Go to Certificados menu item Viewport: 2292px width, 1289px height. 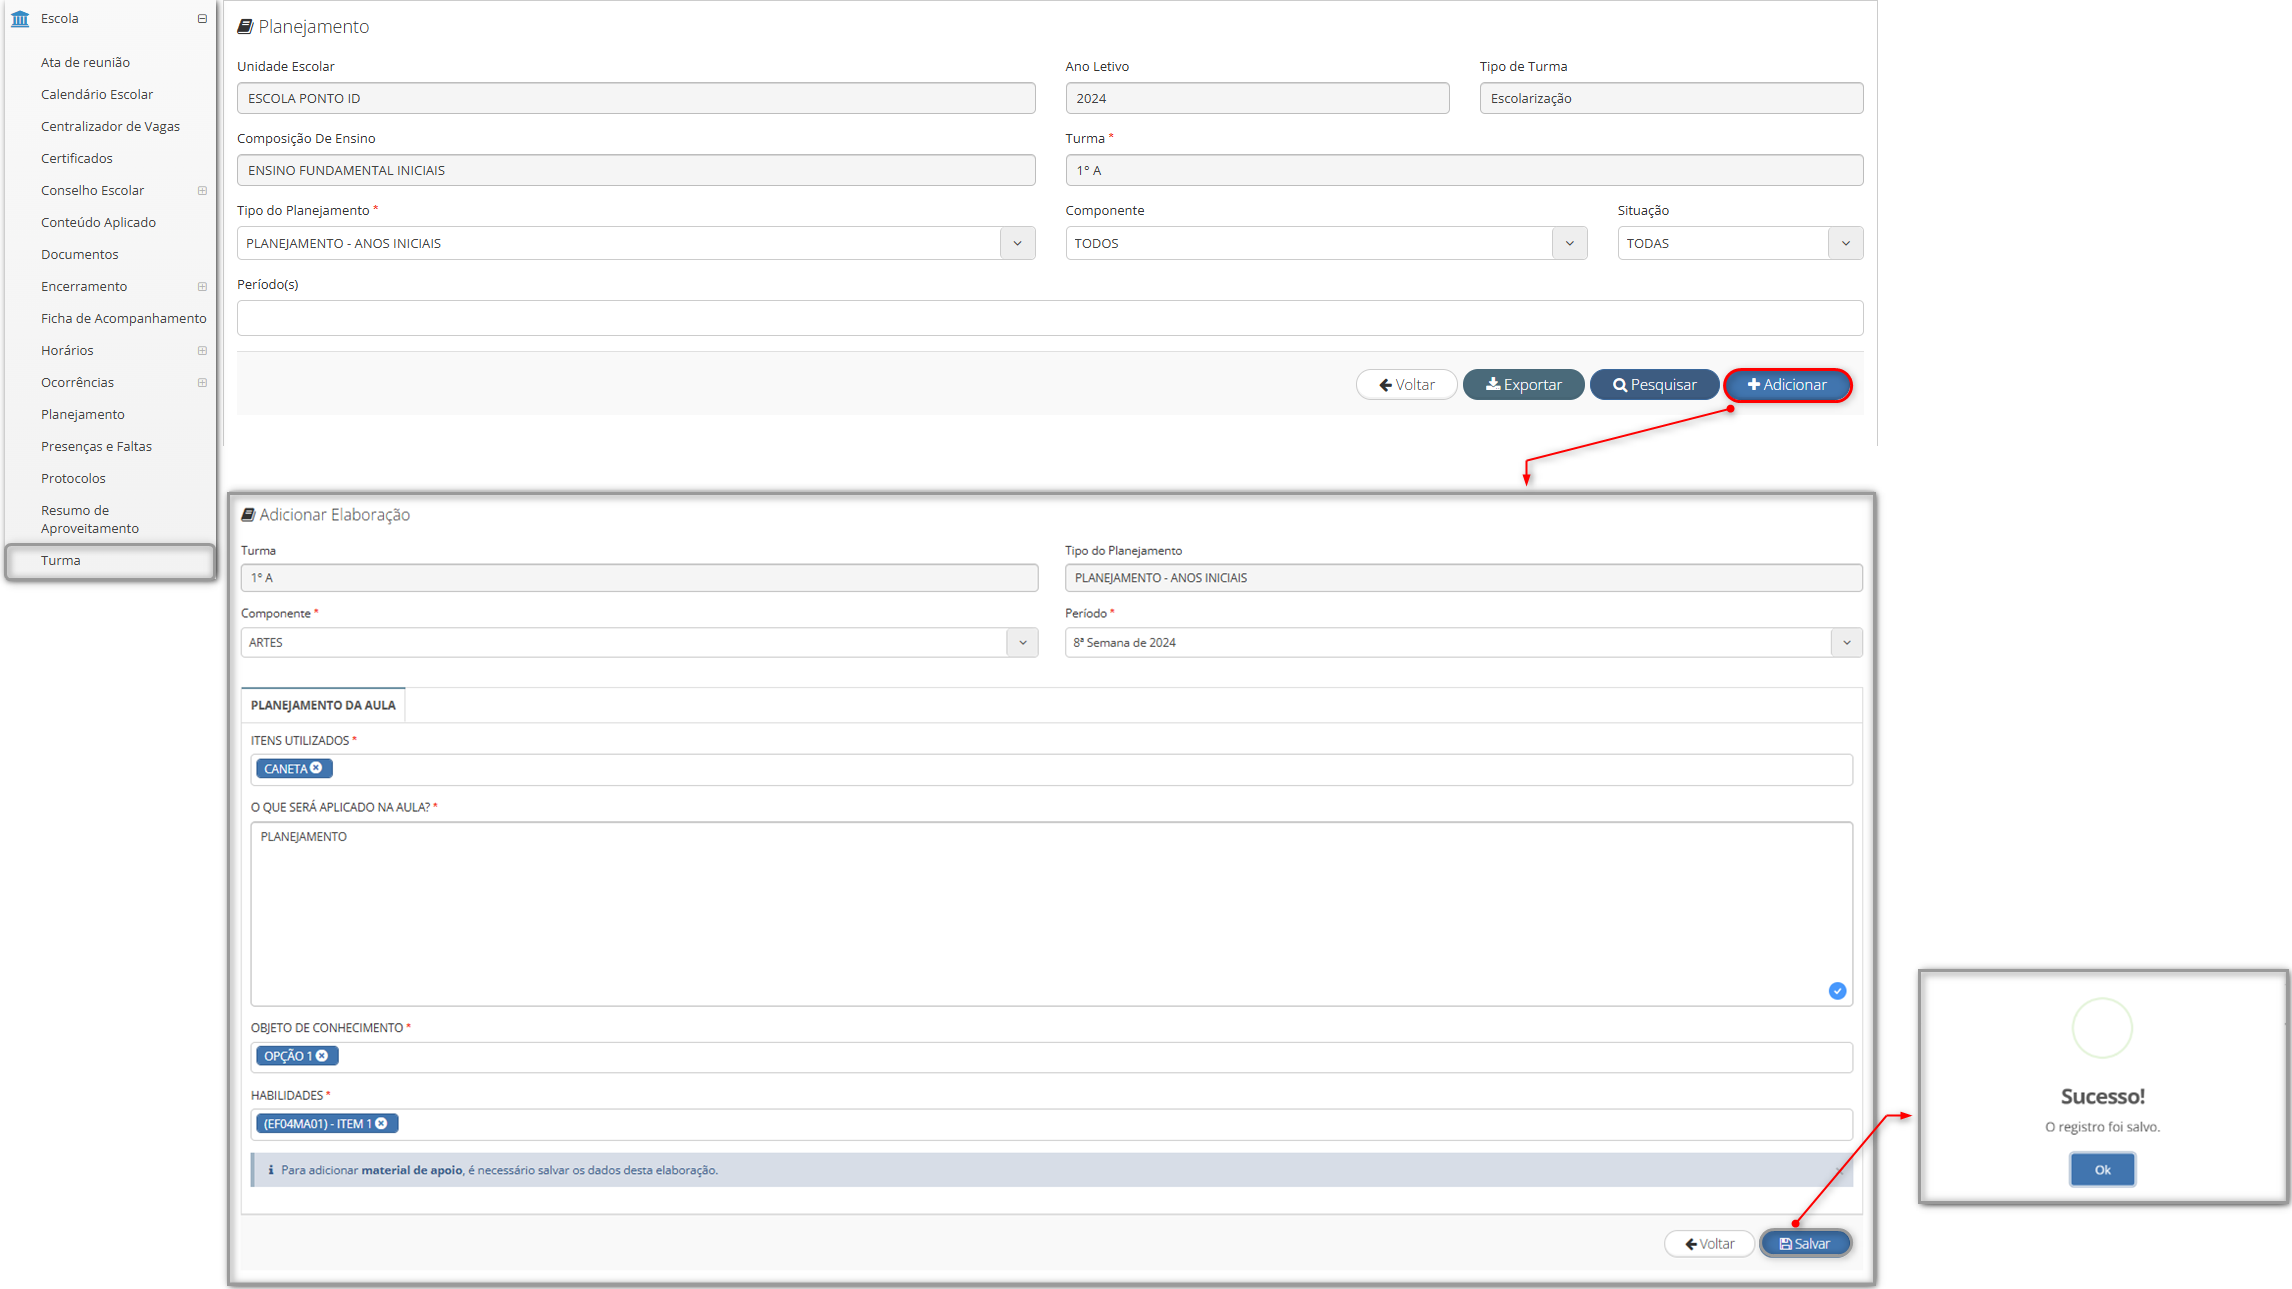[x=77, y=158]
